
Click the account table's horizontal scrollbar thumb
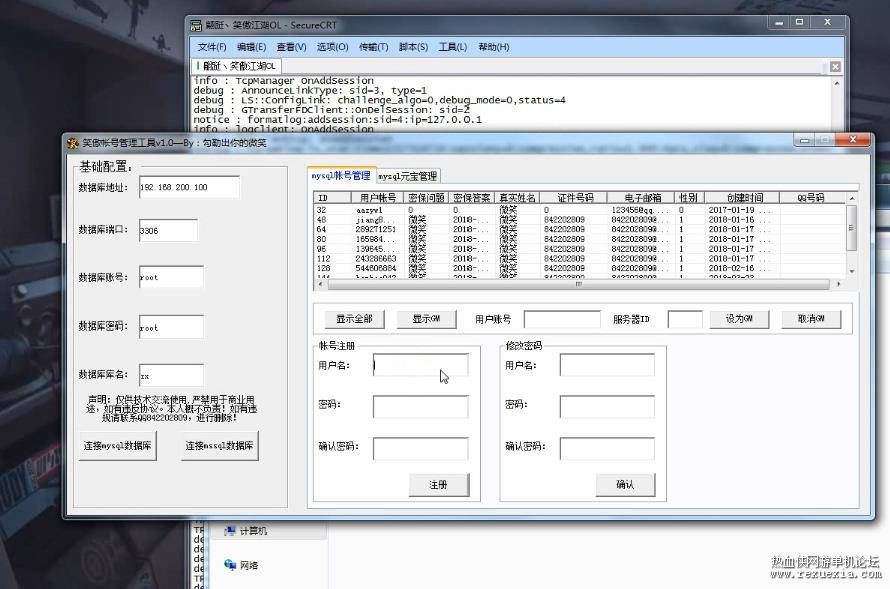(578, 284)
